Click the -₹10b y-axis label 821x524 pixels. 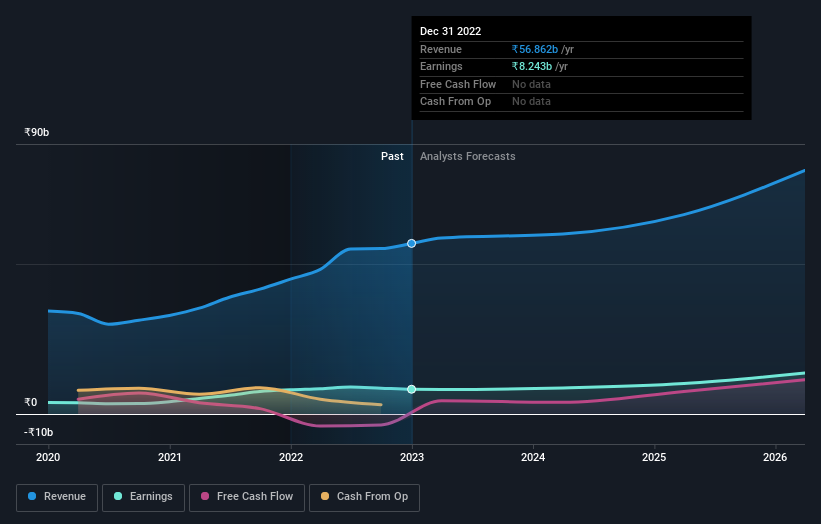click(39, 432)
